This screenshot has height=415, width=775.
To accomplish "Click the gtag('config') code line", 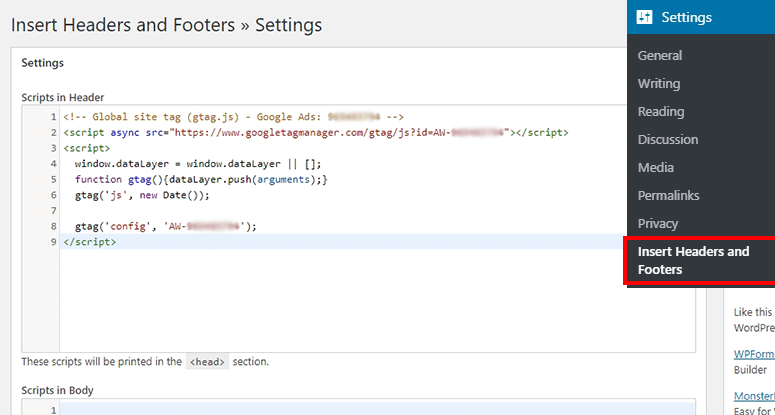I will tap(166, 226).
